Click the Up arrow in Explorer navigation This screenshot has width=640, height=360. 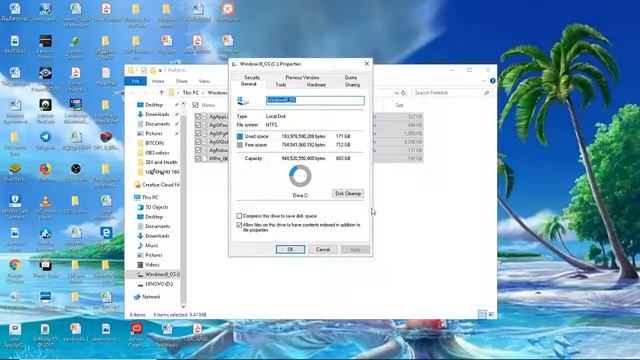[162, 93]
